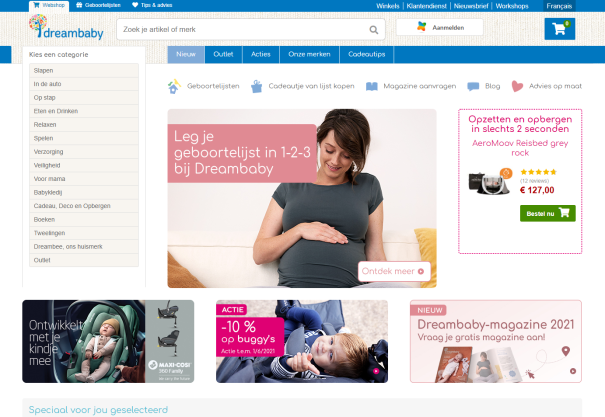
Task: Select the Voor mama category
Action: [x=84, y=179]
